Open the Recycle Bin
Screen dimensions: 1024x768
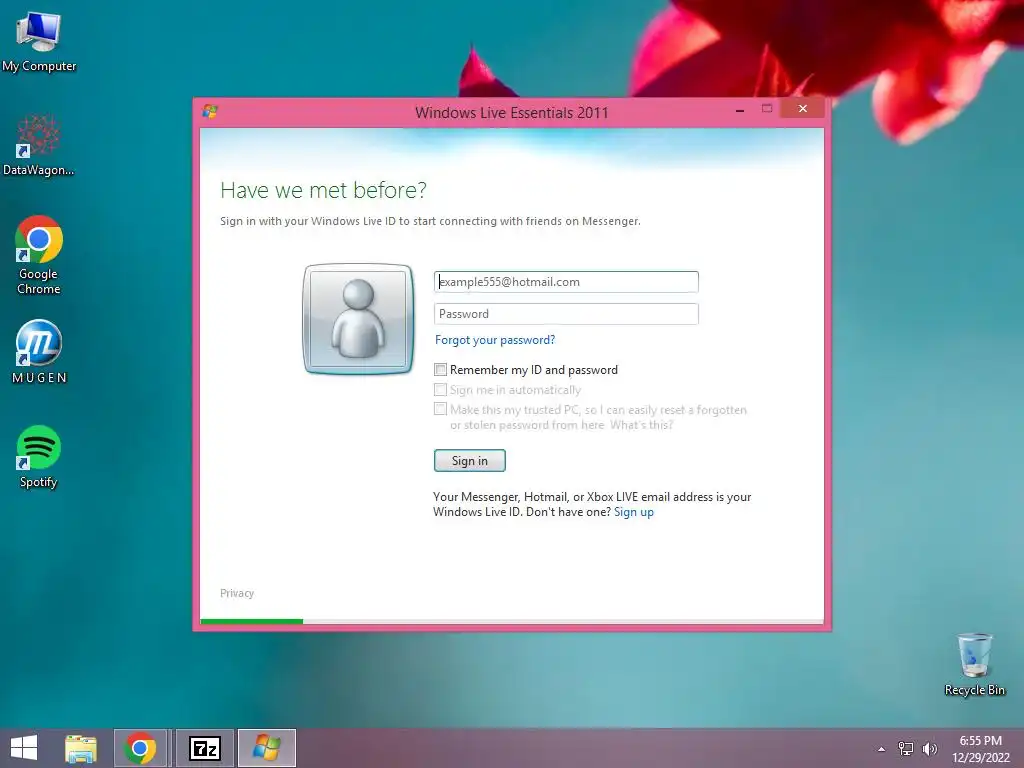(x=974, y=664)
